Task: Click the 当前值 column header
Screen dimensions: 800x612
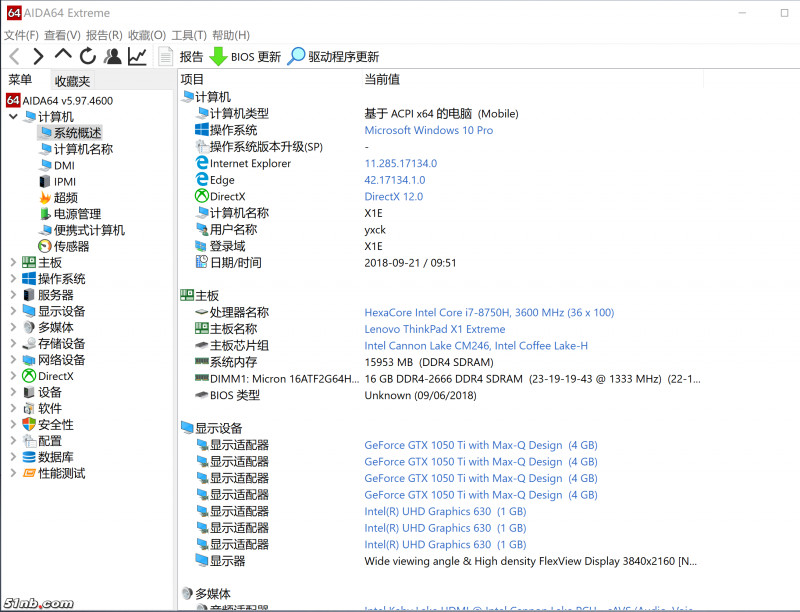Action: (x=382, y=80)
